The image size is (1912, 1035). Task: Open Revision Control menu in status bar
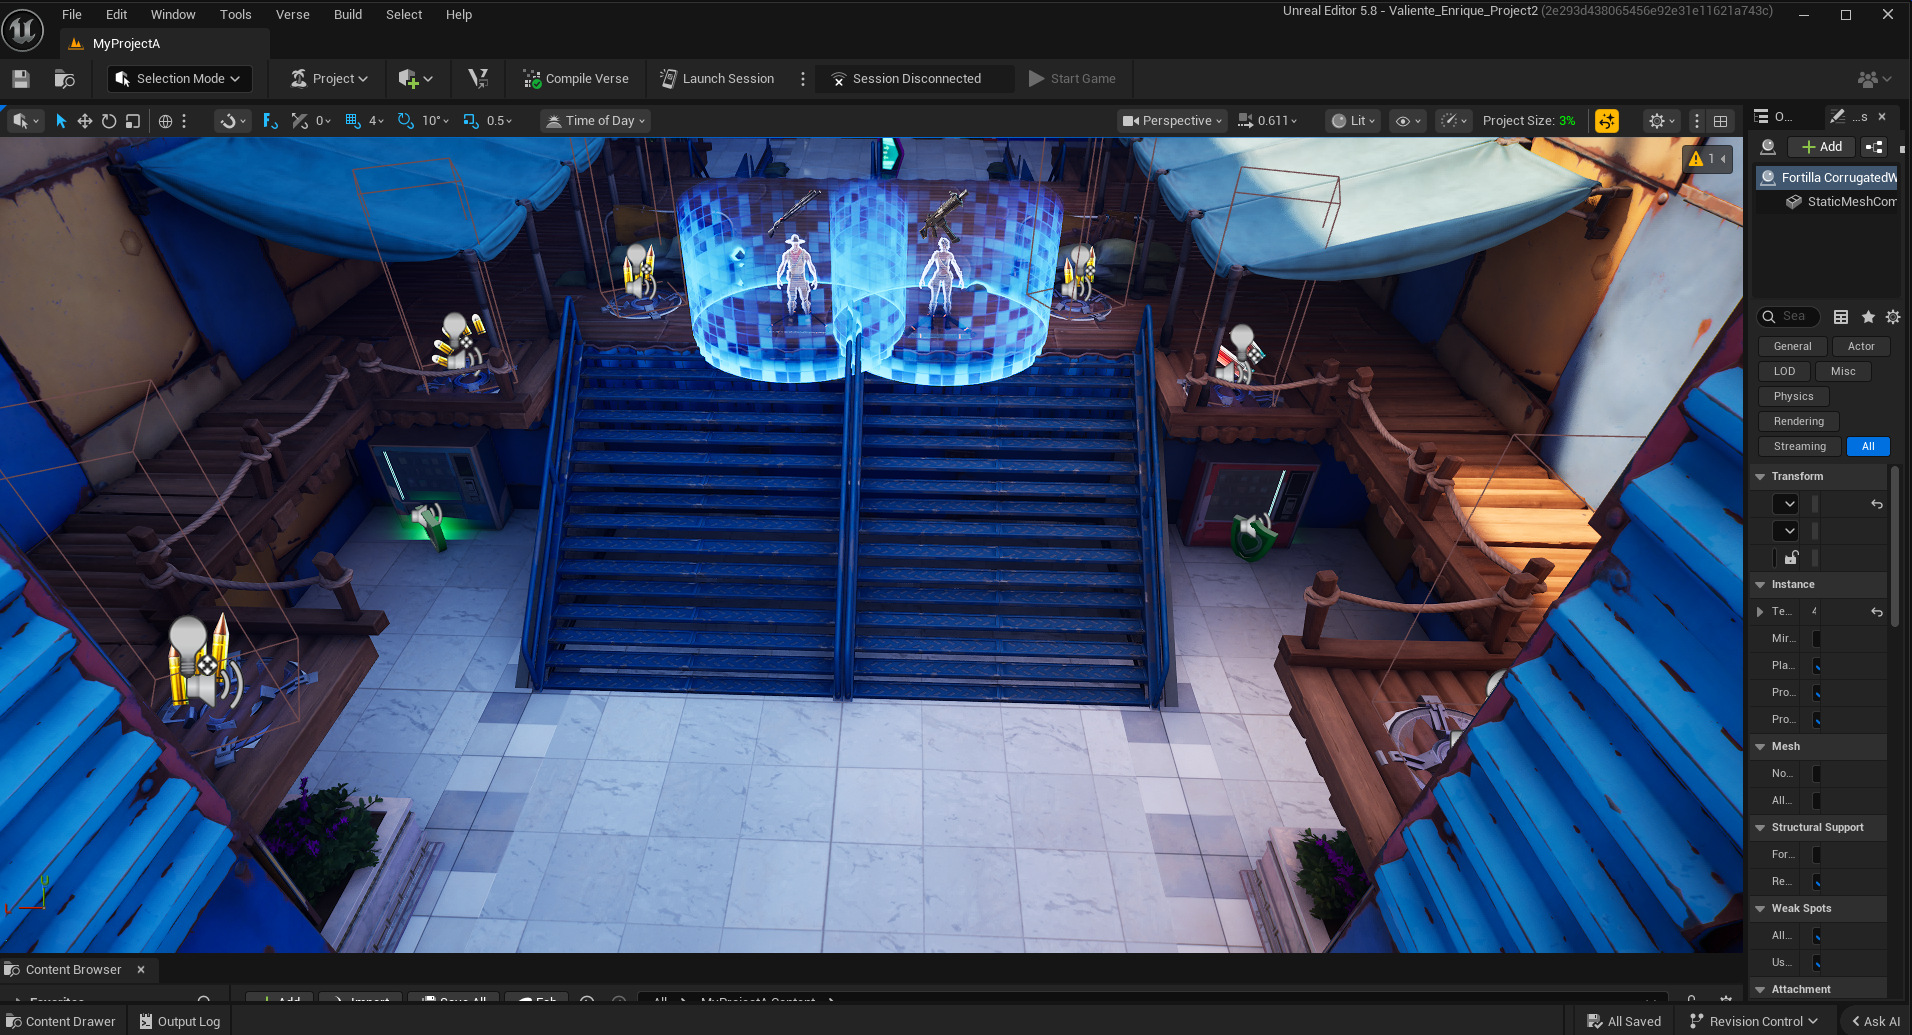(x=1754, y=1022)
